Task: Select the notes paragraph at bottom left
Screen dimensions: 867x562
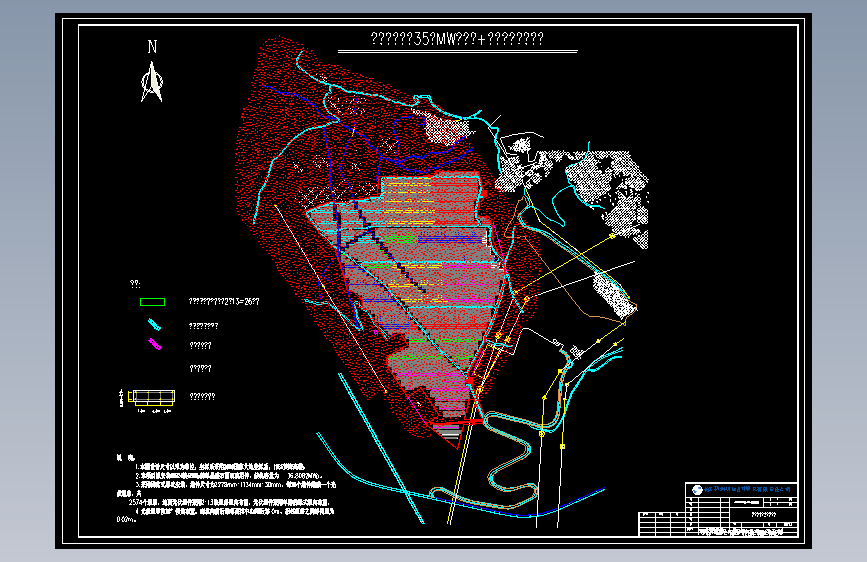Action: [x=226, y=488]
